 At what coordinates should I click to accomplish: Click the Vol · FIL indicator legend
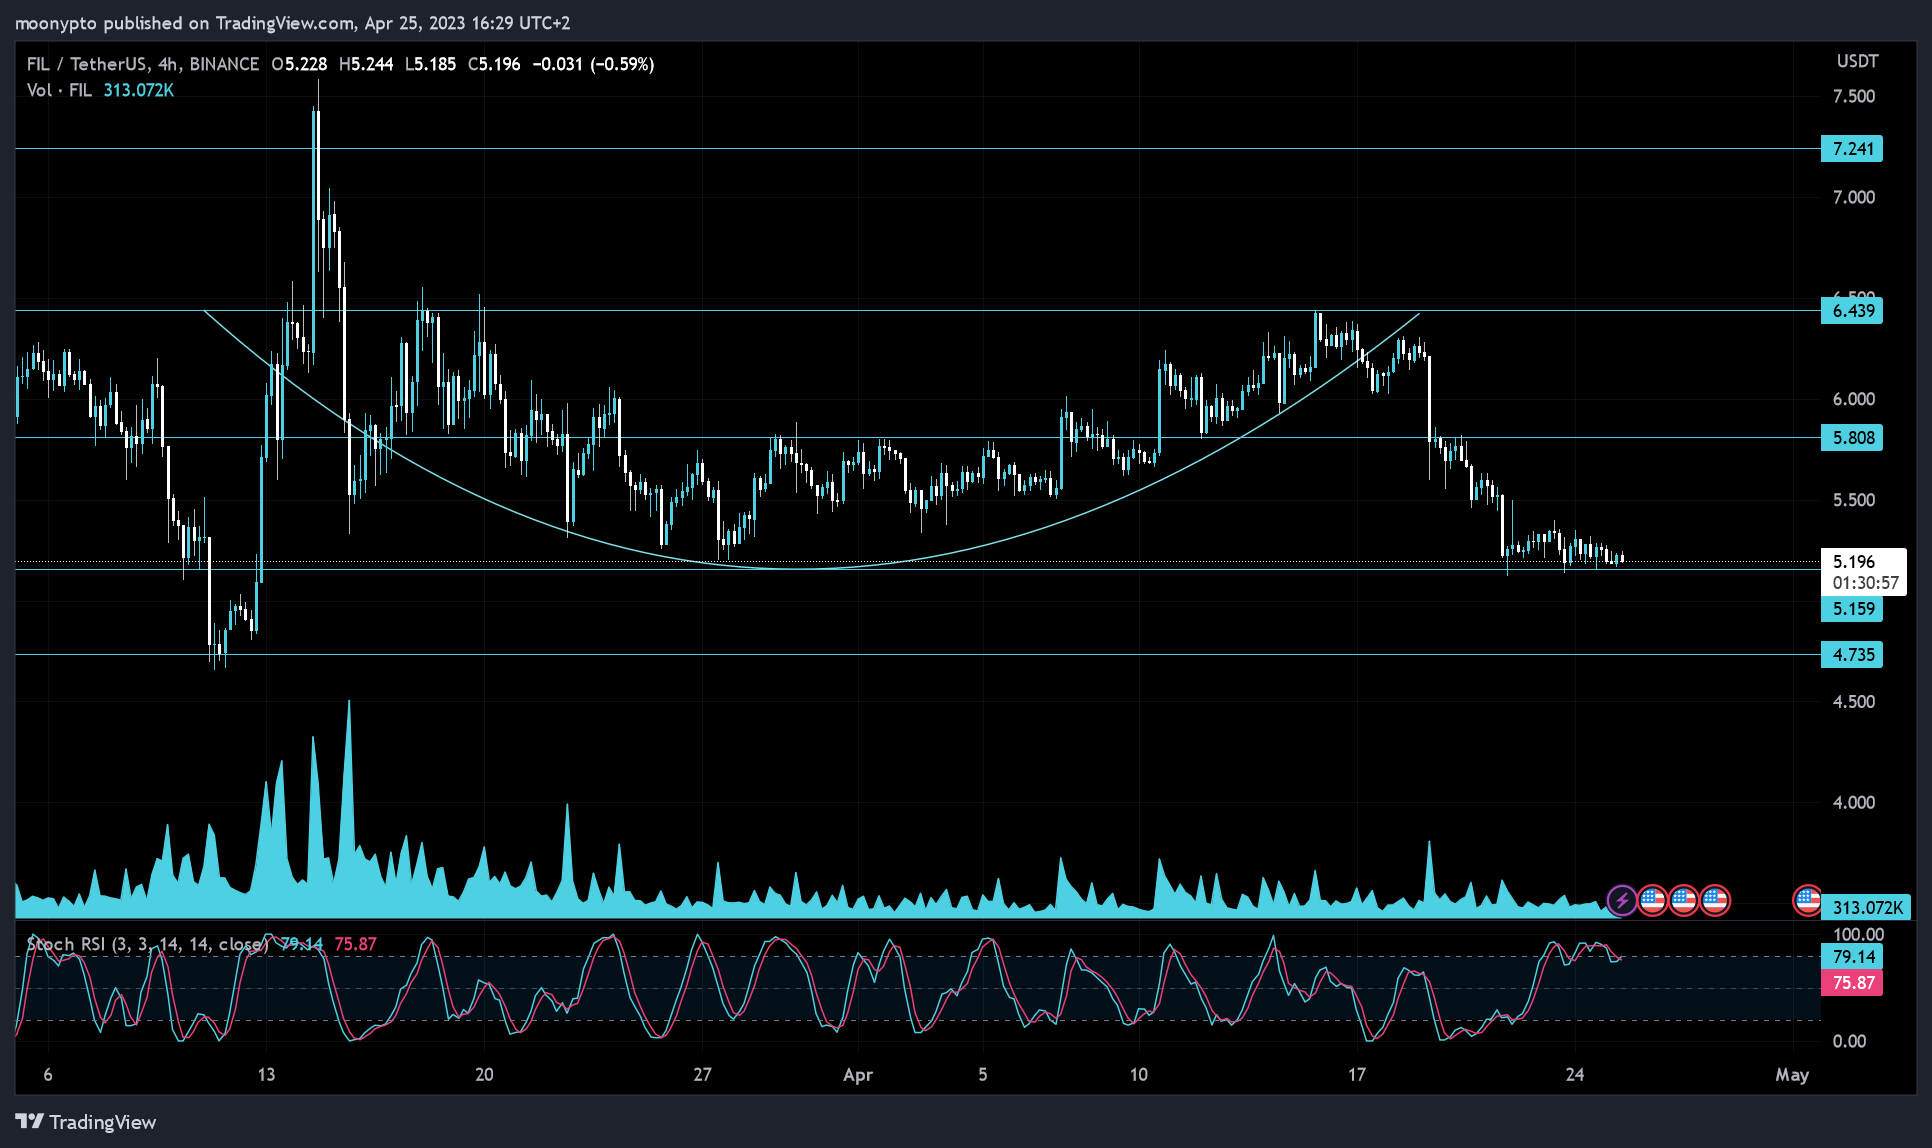click(x=59, y=90)
